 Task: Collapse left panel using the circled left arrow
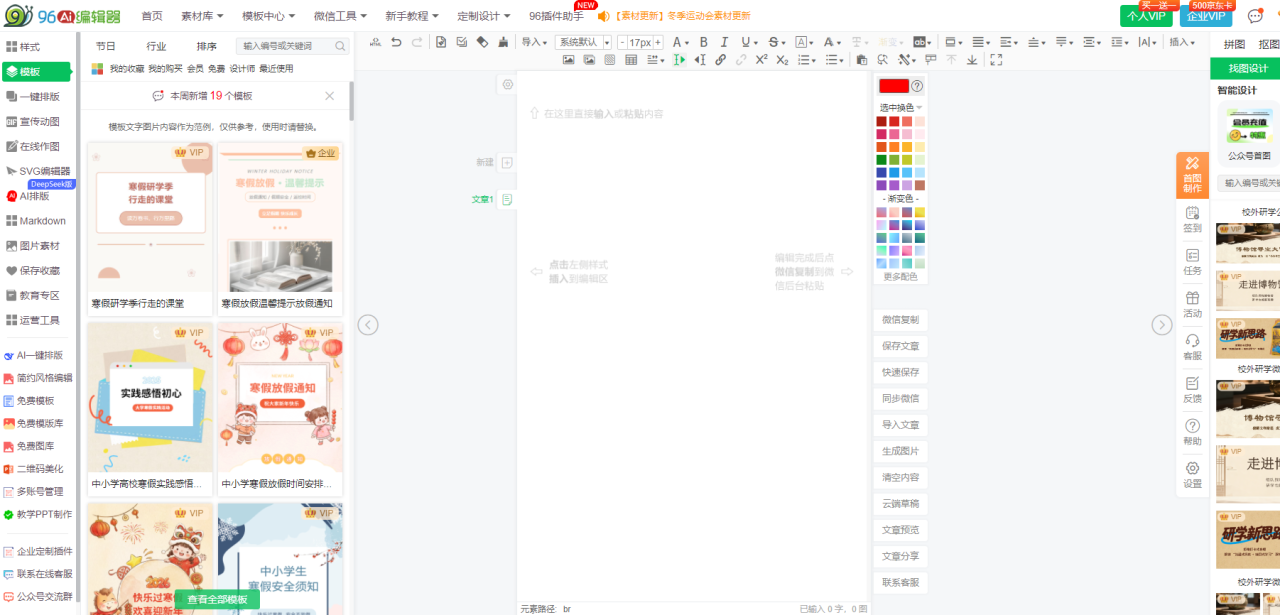(368, 324)
